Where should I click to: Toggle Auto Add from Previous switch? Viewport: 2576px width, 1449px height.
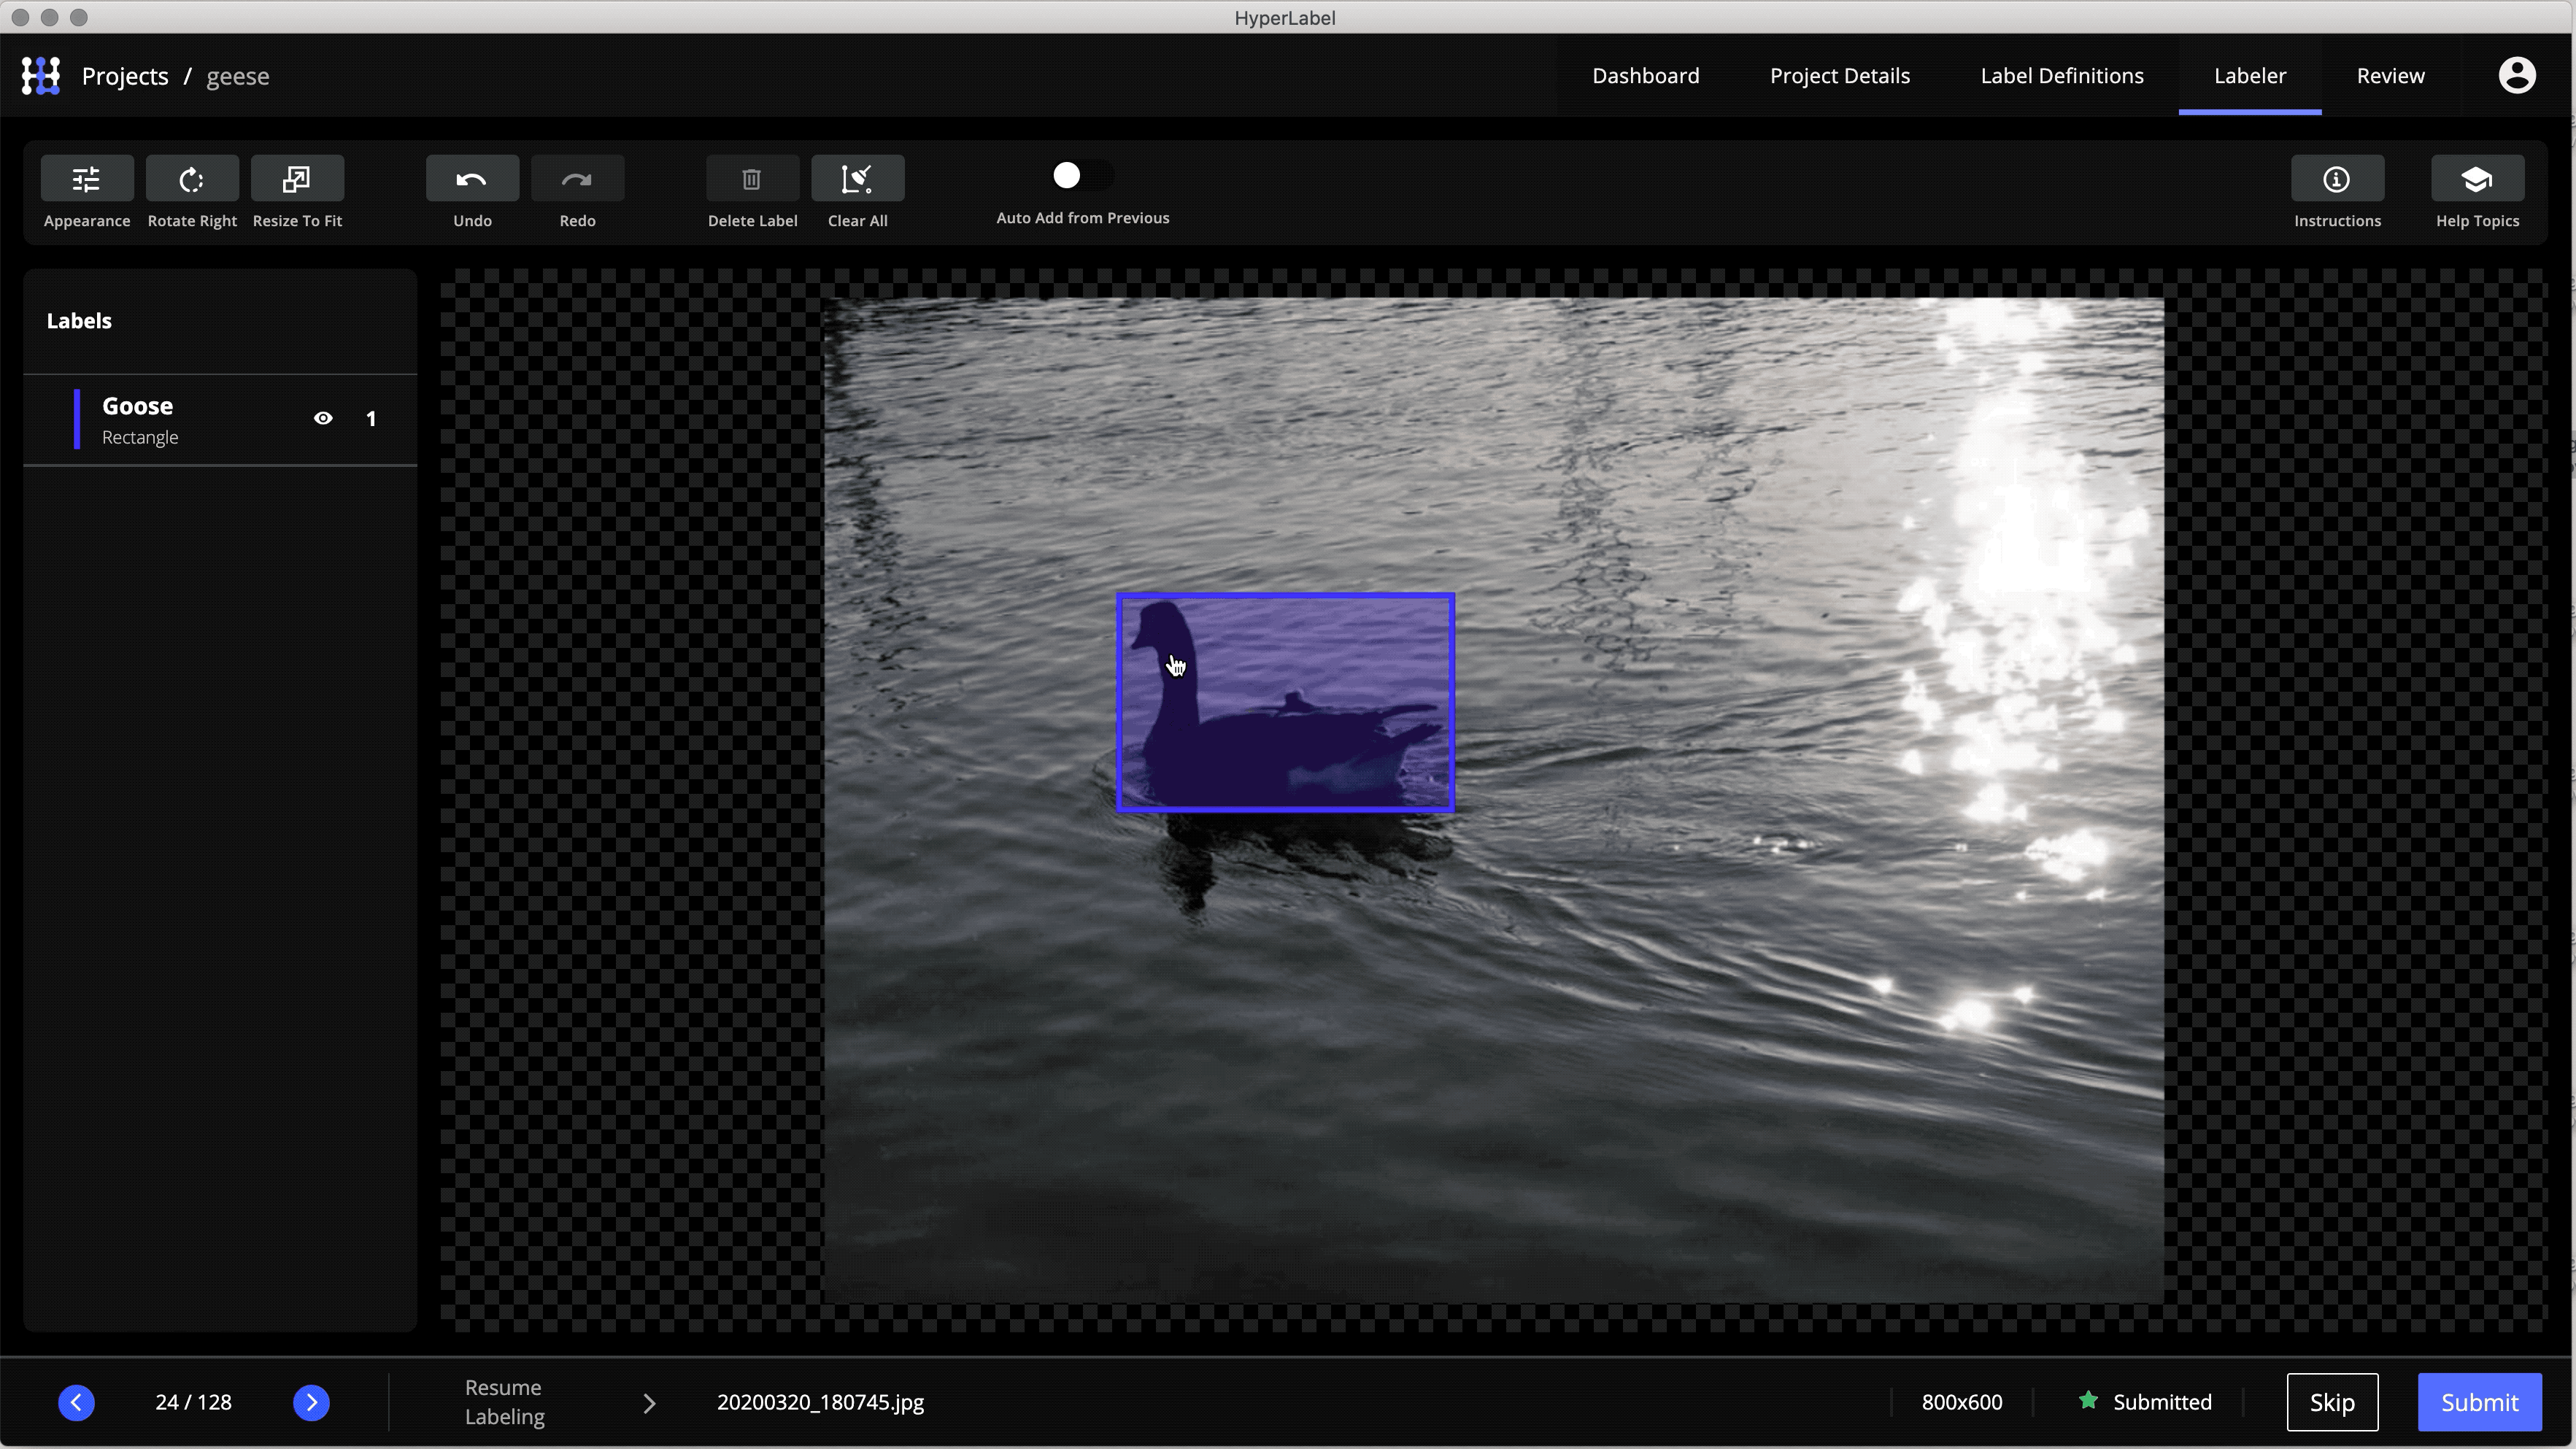1082,176
